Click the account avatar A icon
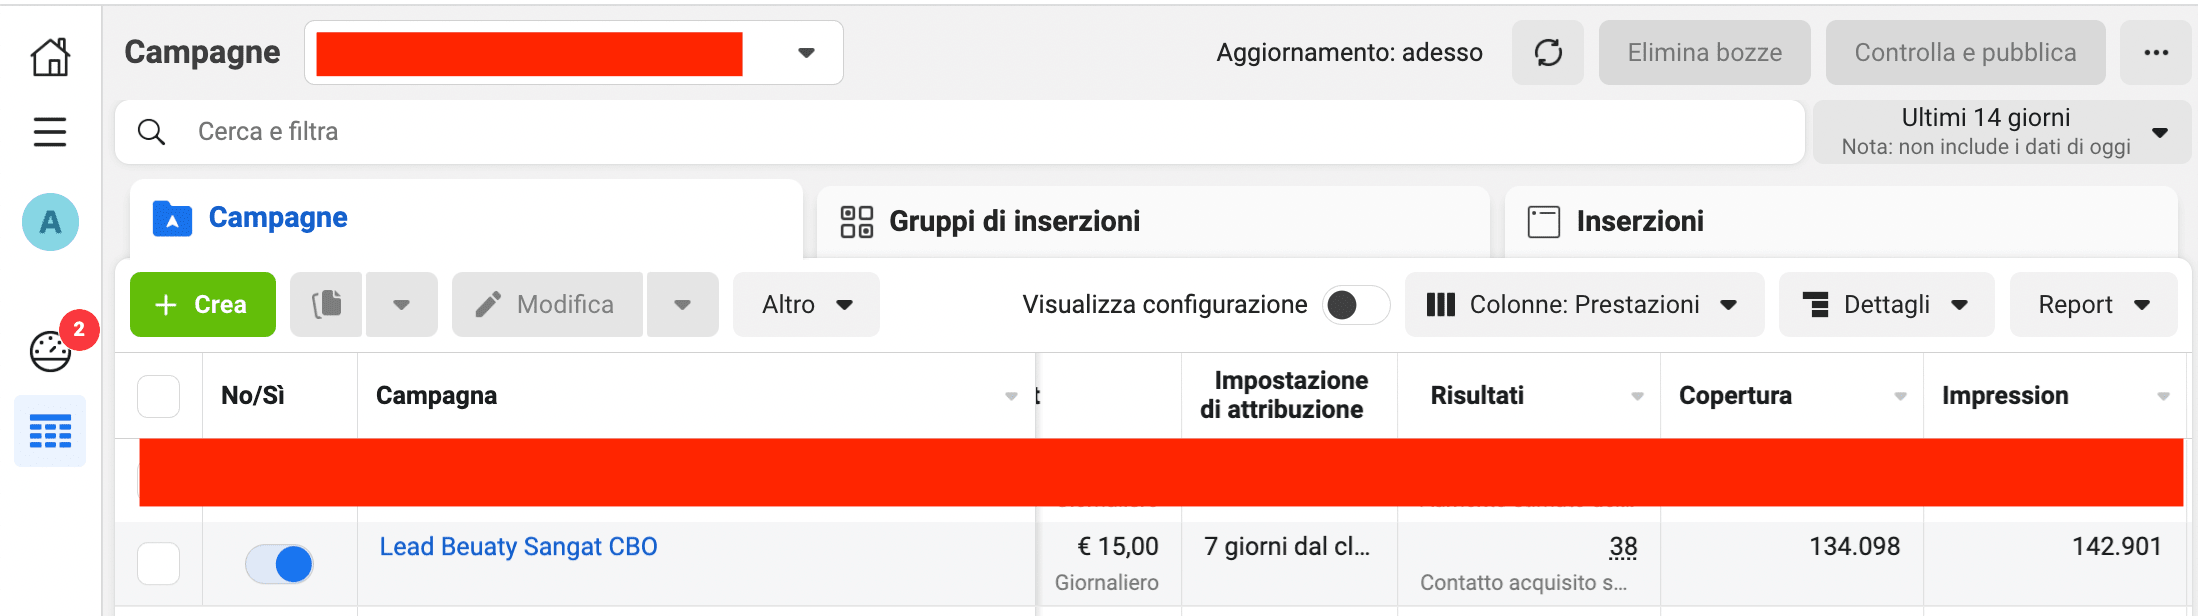 point(50,222)
